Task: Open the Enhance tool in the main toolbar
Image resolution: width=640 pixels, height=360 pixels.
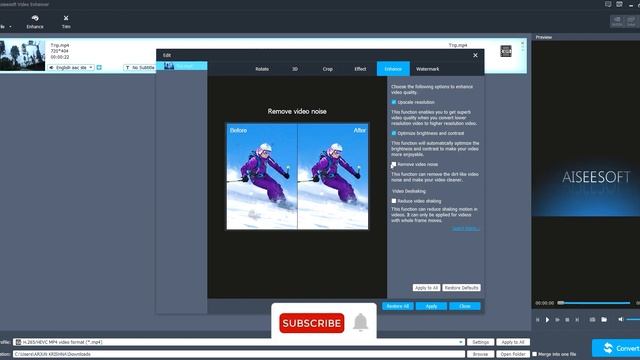Action: pyautogui.click(x=35, y=22)
